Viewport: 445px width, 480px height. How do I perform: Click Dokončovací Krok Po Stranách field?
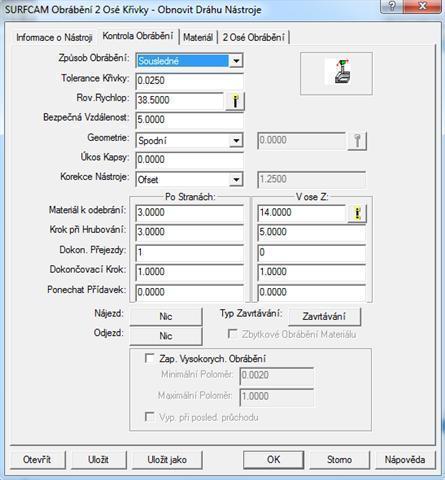point(189,272)
